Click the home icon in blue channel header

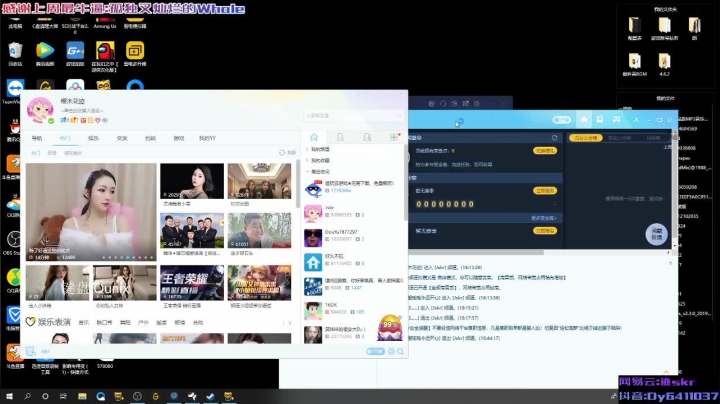584,119
